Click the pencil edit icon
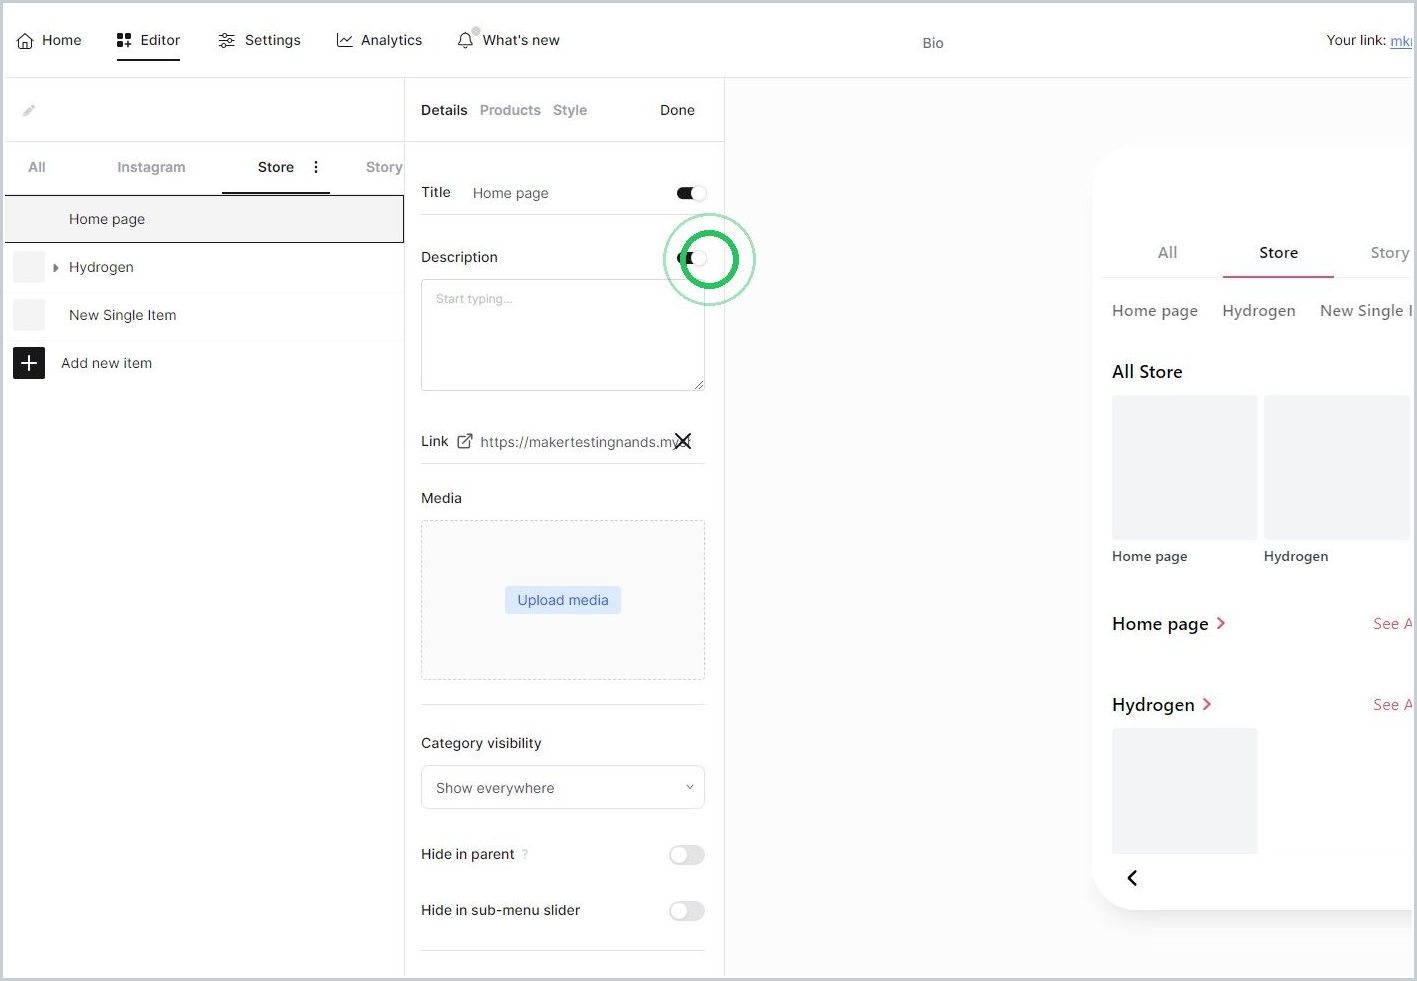Viewport: 1417px width, 981px height. click(x=29, y=110)
